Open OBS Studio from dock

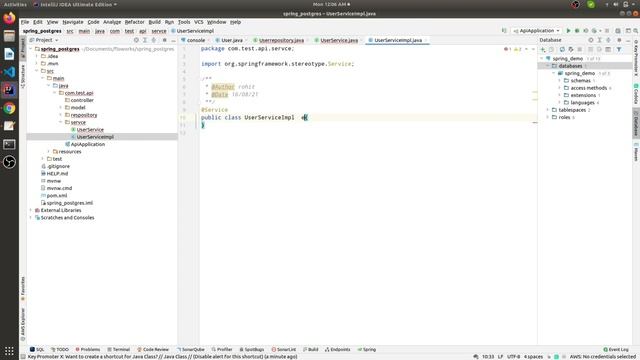[x=9, y=162]
